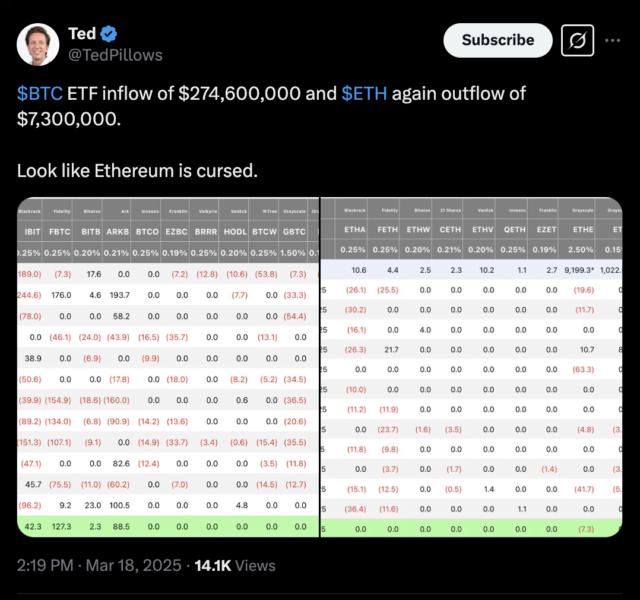The width and height of the screenshot is (640, 600).
Task: Click the GBTC column header in image
Action: (294, 232)
